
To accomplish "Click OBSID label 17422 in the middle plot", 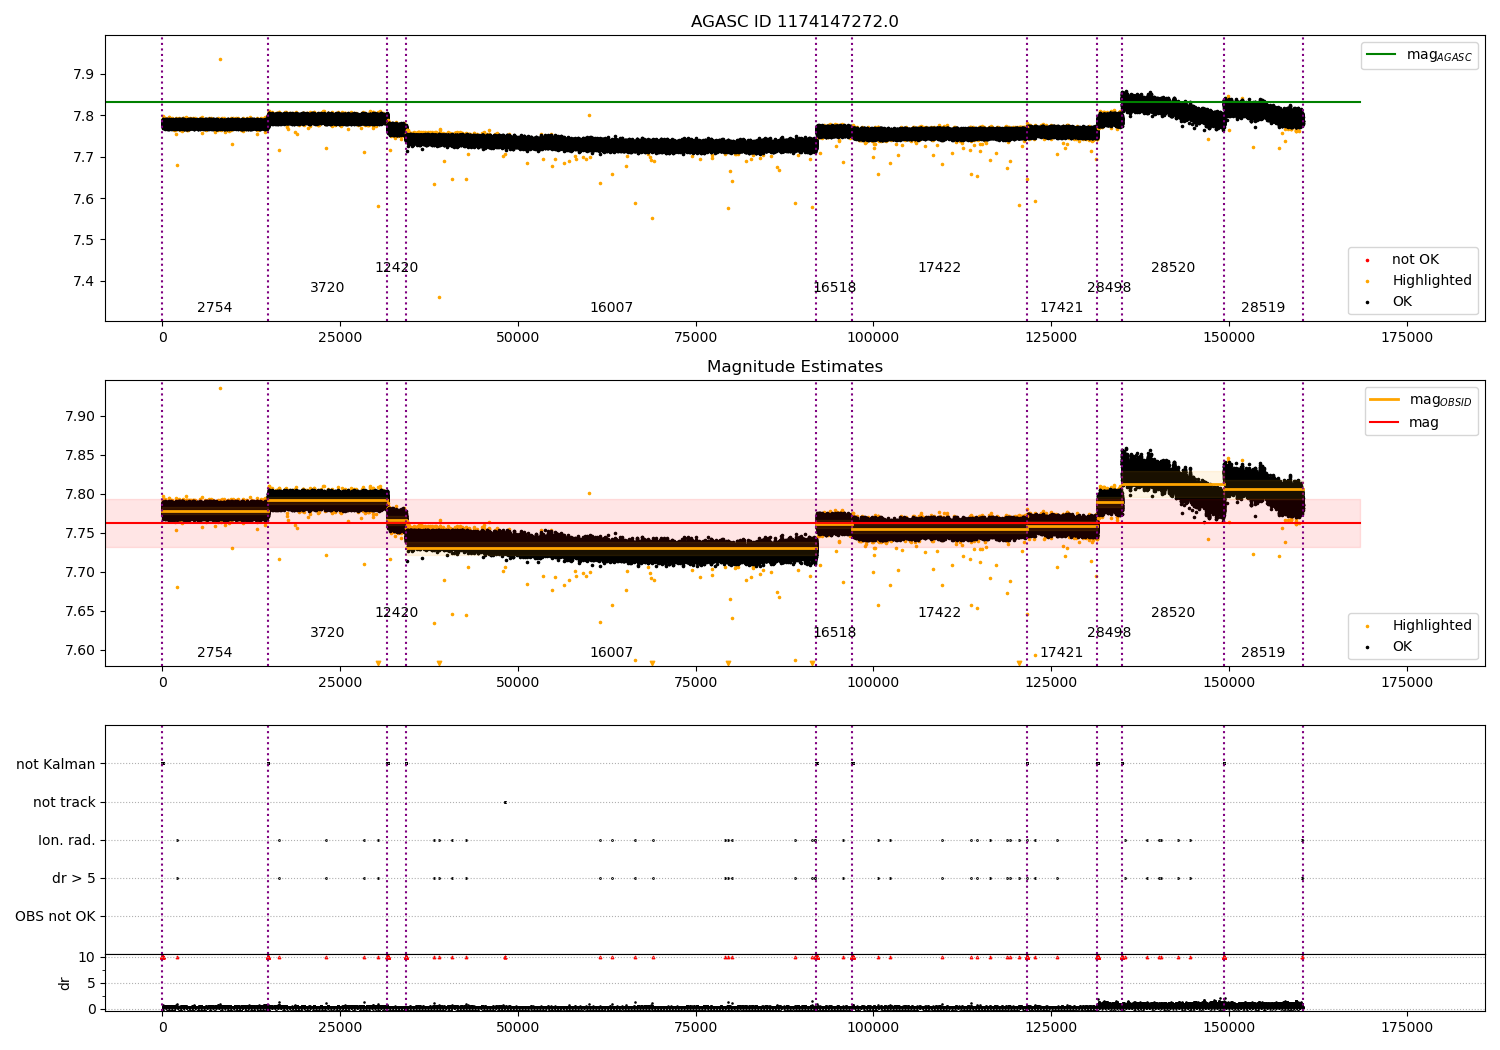I will click(x=939, y=613).
